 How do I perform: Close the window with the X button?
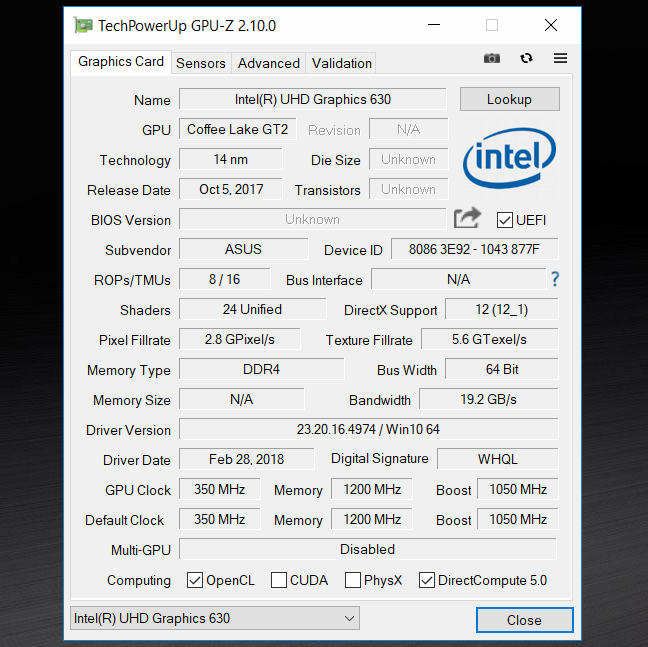click(550, 25)
